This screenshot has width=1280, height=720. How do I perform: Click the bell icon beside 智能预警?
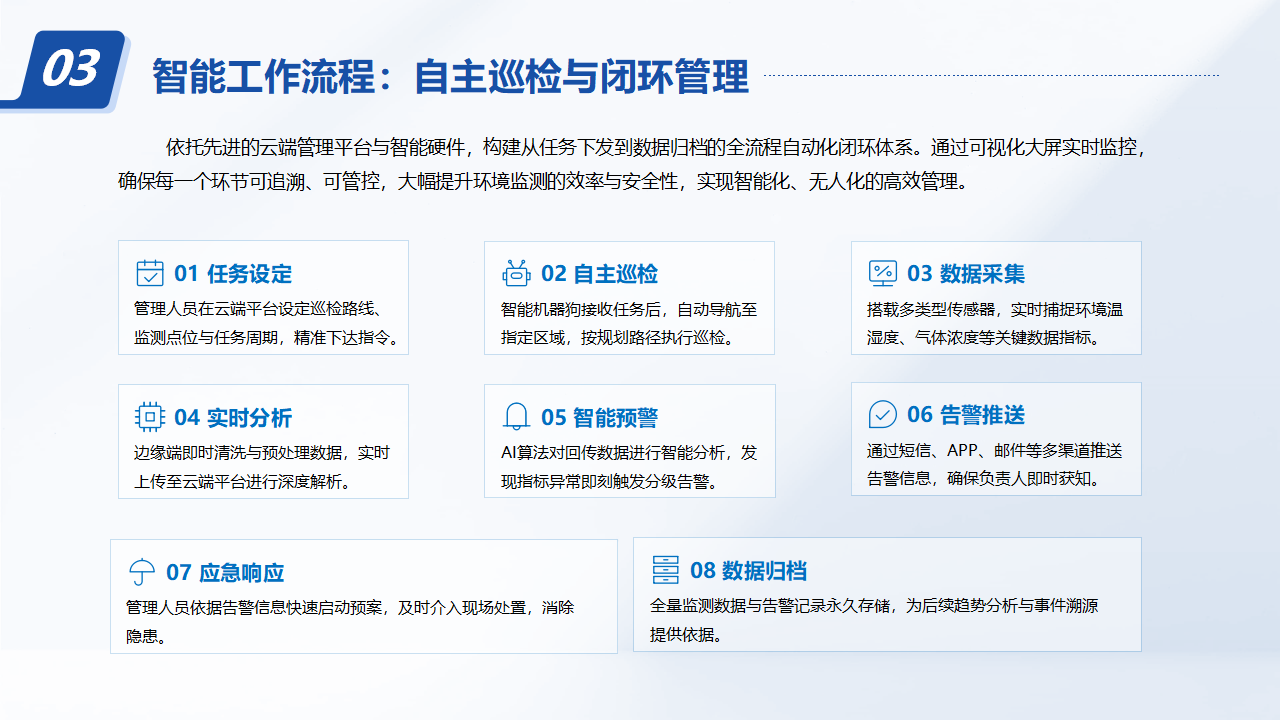tap(516, 417)
